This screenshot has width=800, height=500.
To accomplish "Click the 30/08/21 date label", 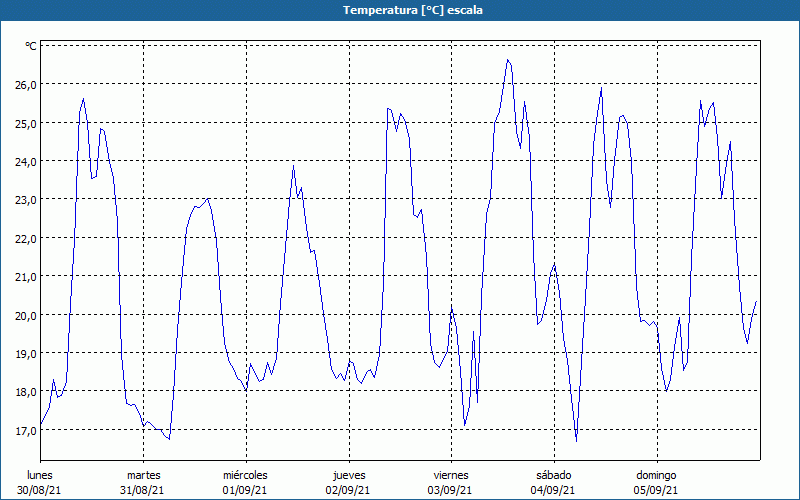I will [39, 490].
